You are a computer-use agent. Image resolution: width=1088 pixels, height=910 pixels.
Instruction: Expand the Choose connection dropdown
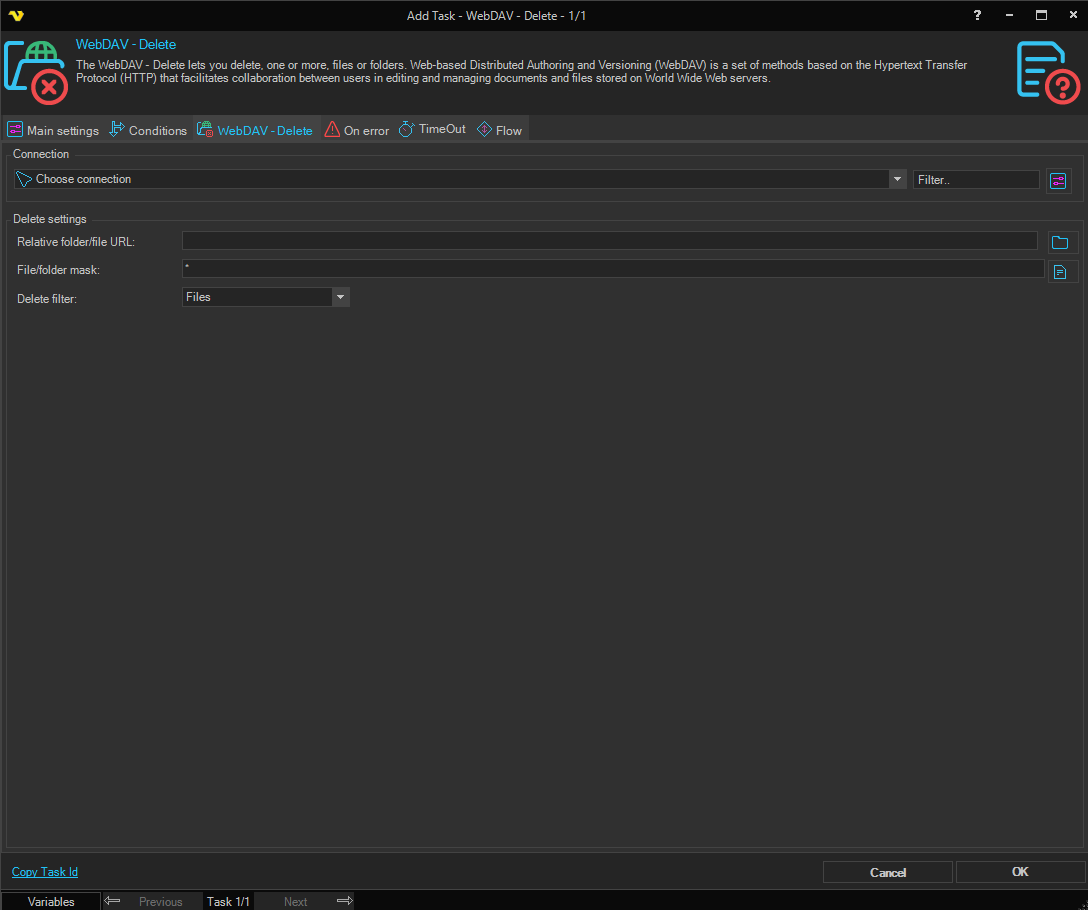[897, 179]
